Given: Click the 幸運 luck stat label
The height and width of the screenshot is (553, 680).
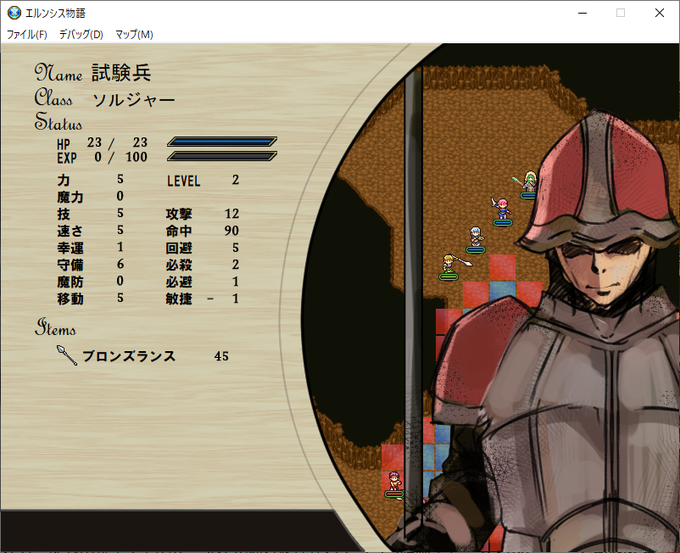Looking at the screenshot, I should [70, 248].
